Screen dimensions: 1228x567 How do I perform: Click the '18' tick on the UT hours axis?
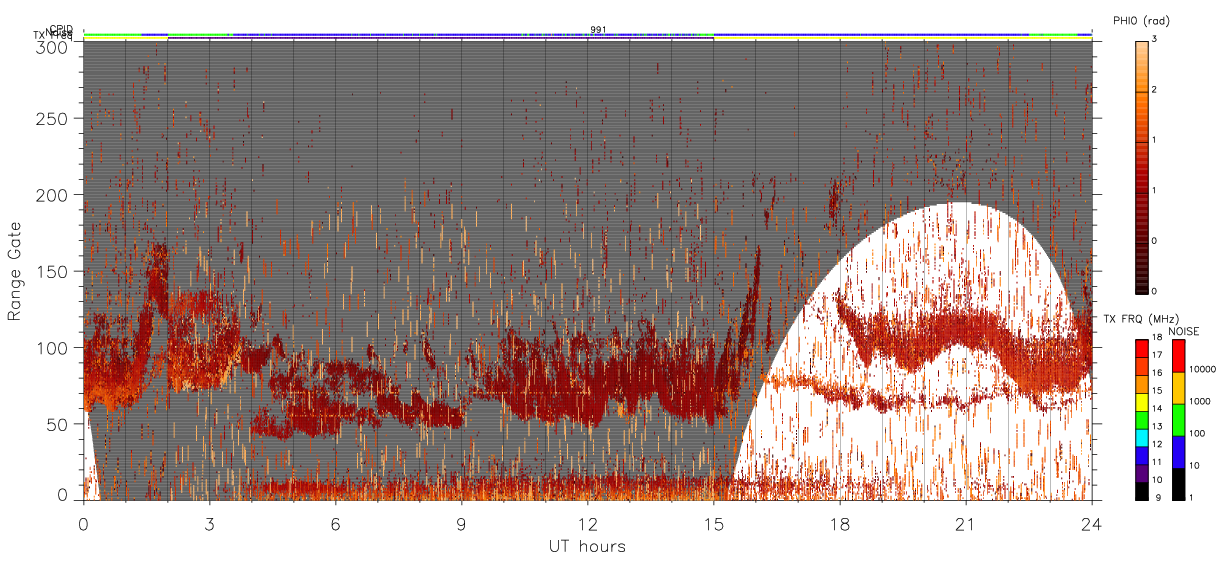839,523
